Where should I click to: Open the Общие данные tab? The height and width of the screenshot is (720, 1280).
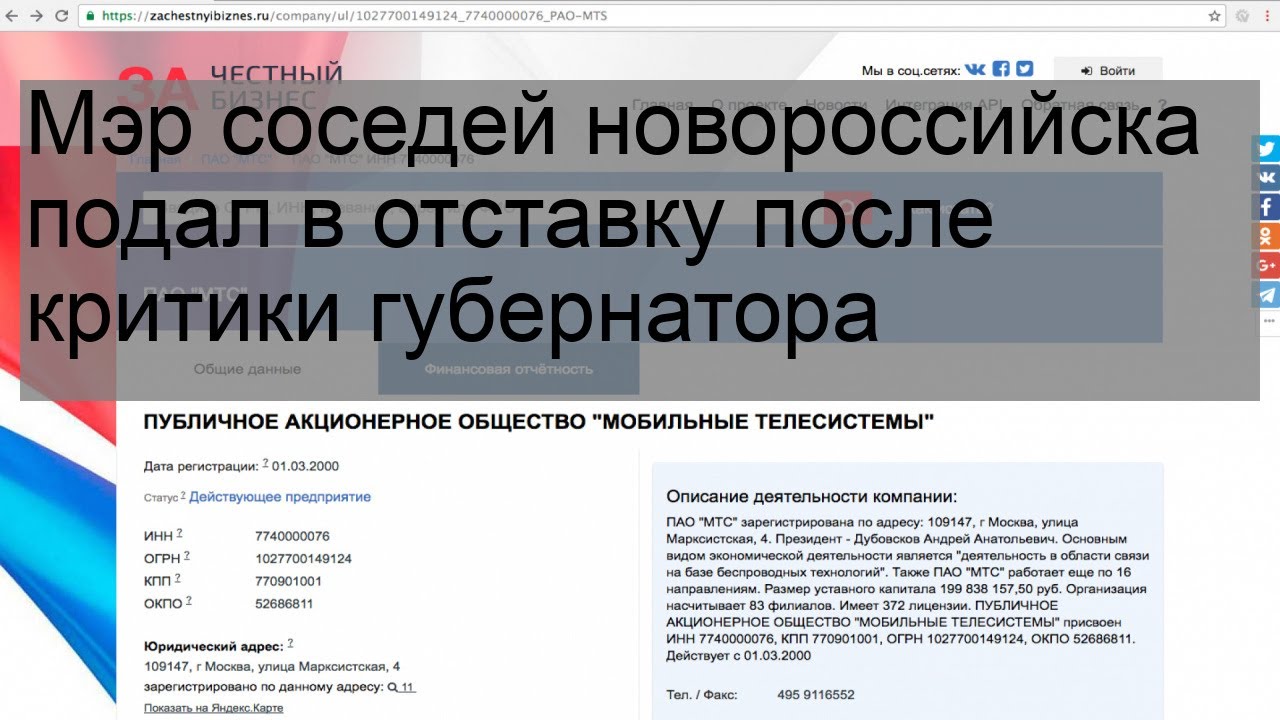(x=247, y=368)
